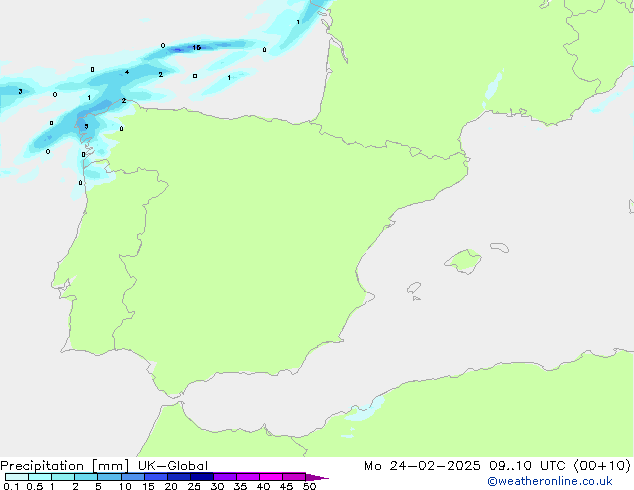Click Ibiza island outline on map
Screen dimensions: 634x490
point(414,288)
